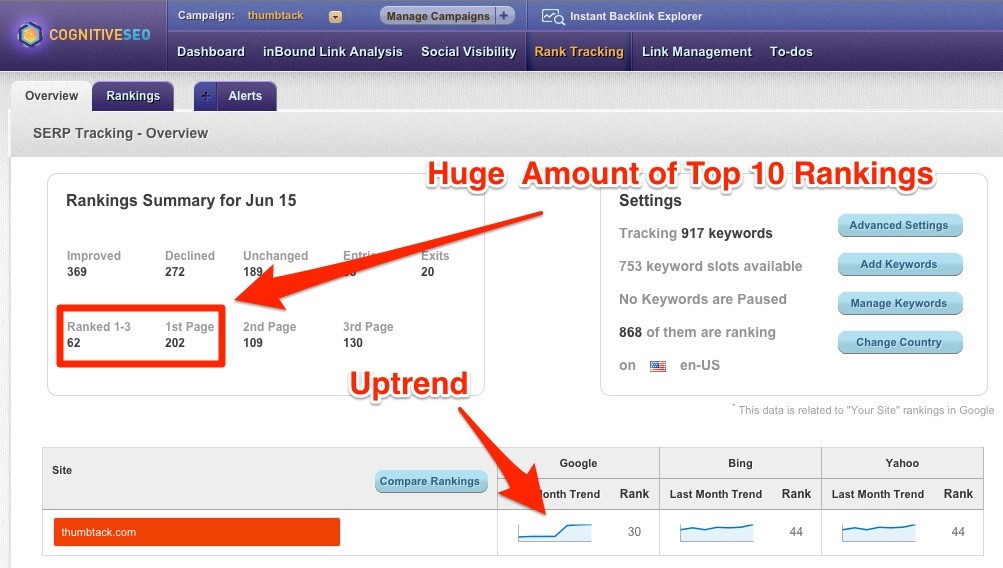Viewport: 1003px width, 568px height.
Task: Click the plus icon on Alerts tab
Action: (x=206, y=96)
